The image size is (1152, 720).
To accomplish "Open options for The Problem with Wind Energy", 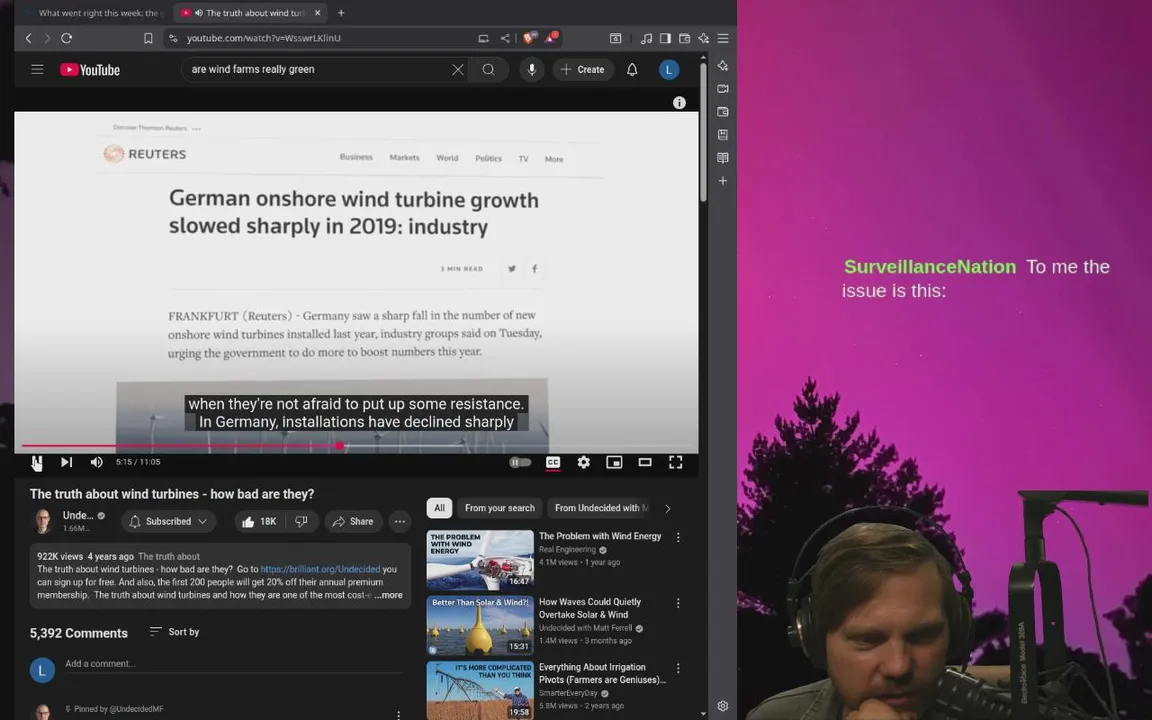I will pos(678,538).
